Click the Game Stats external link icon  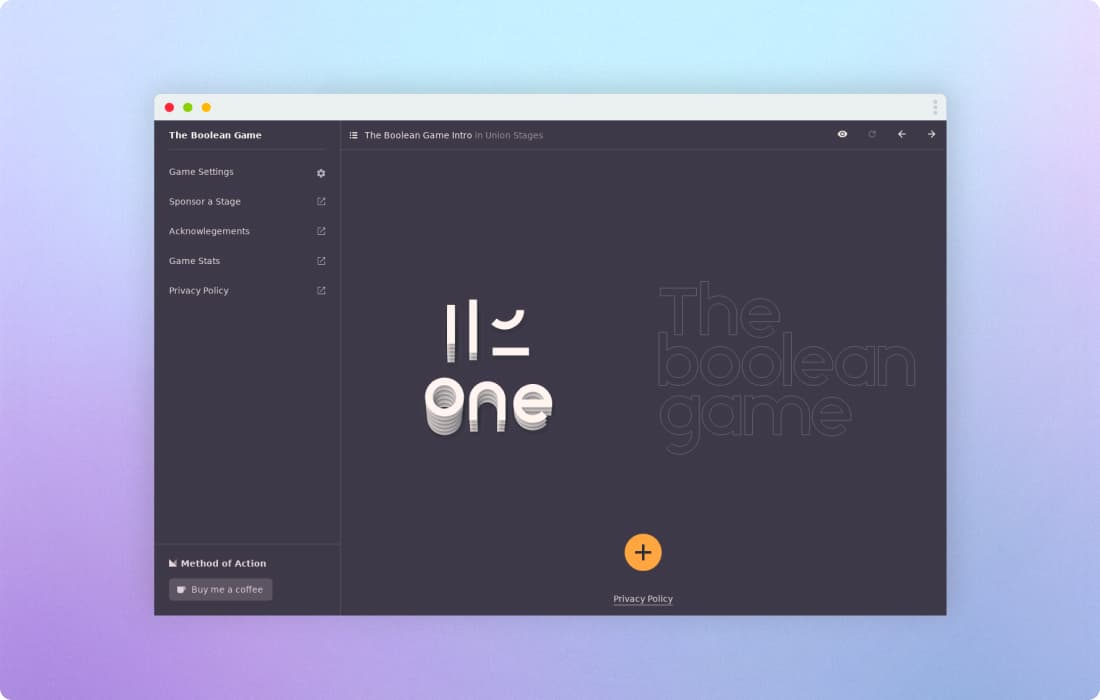[x=321, y=261]
